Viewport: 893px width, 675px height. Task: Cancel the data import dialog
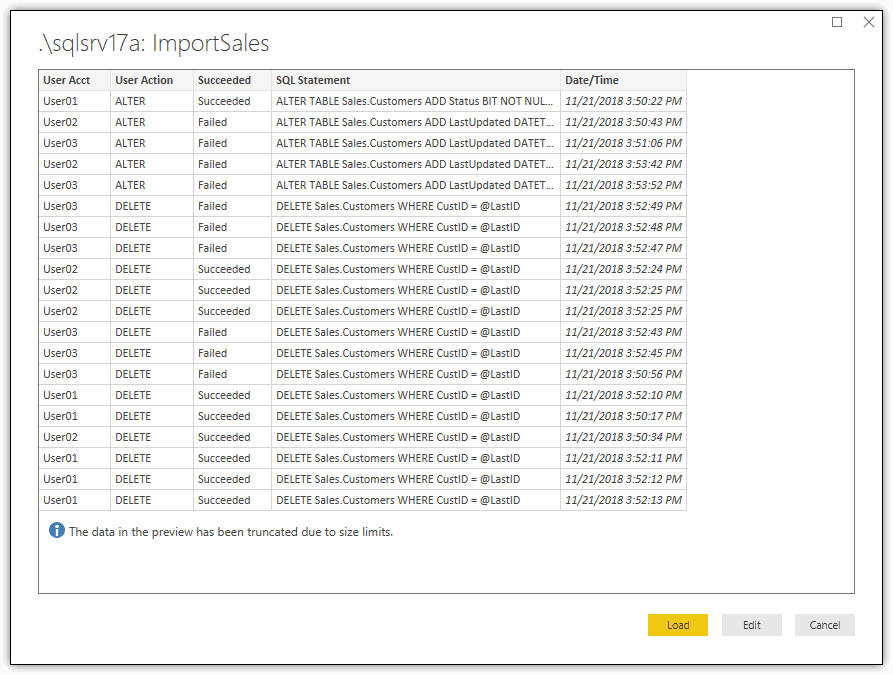pyautogui.click(x=825, y=625)
